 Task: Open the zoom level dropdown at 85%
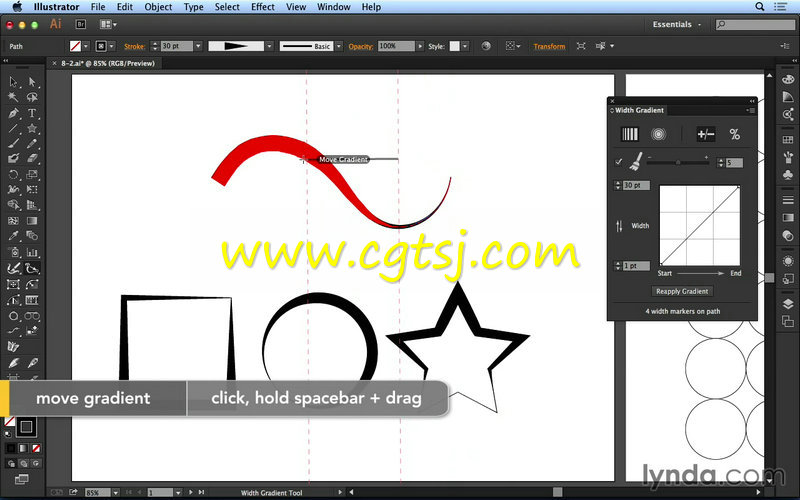116,493
